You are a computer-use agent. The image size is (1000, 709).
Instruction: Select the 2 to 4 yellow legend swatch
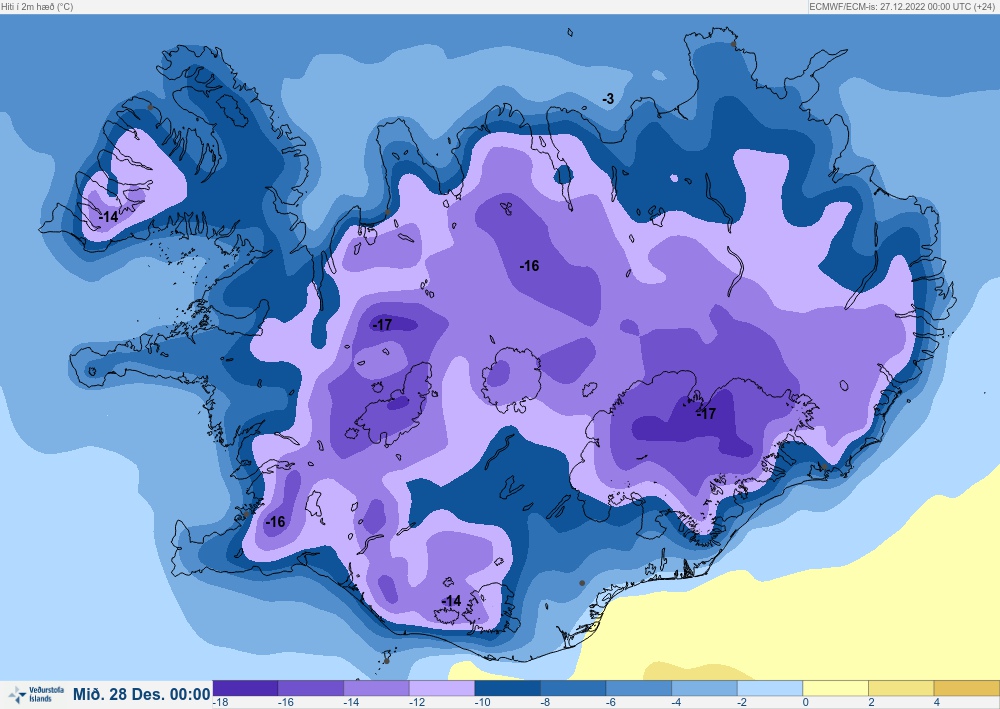[x=901, y=688]
